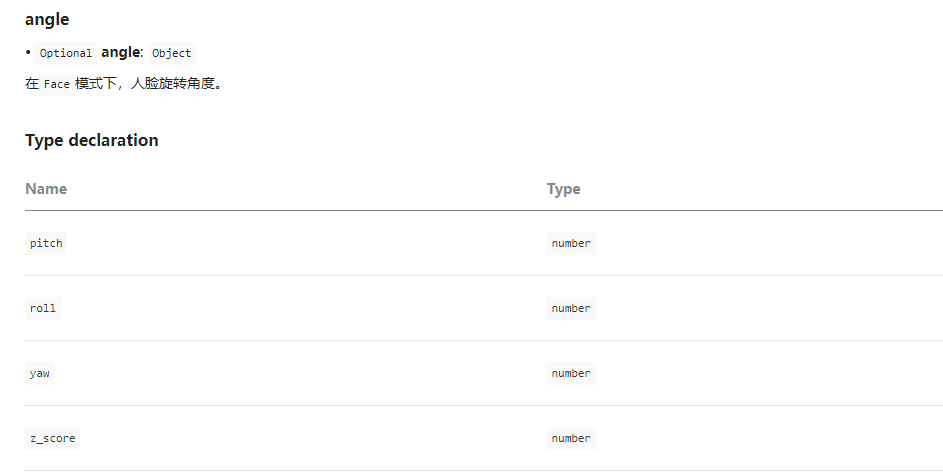Click the angle section heading
Screen dimensions: 943x474
47,19
